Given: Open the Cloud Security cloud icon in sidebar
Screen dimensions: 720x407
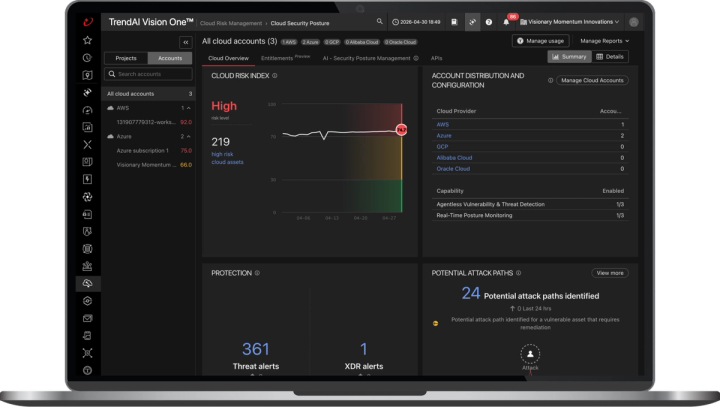Looking at the screenshot, I should pyautogui.click(x=87, y=283).
